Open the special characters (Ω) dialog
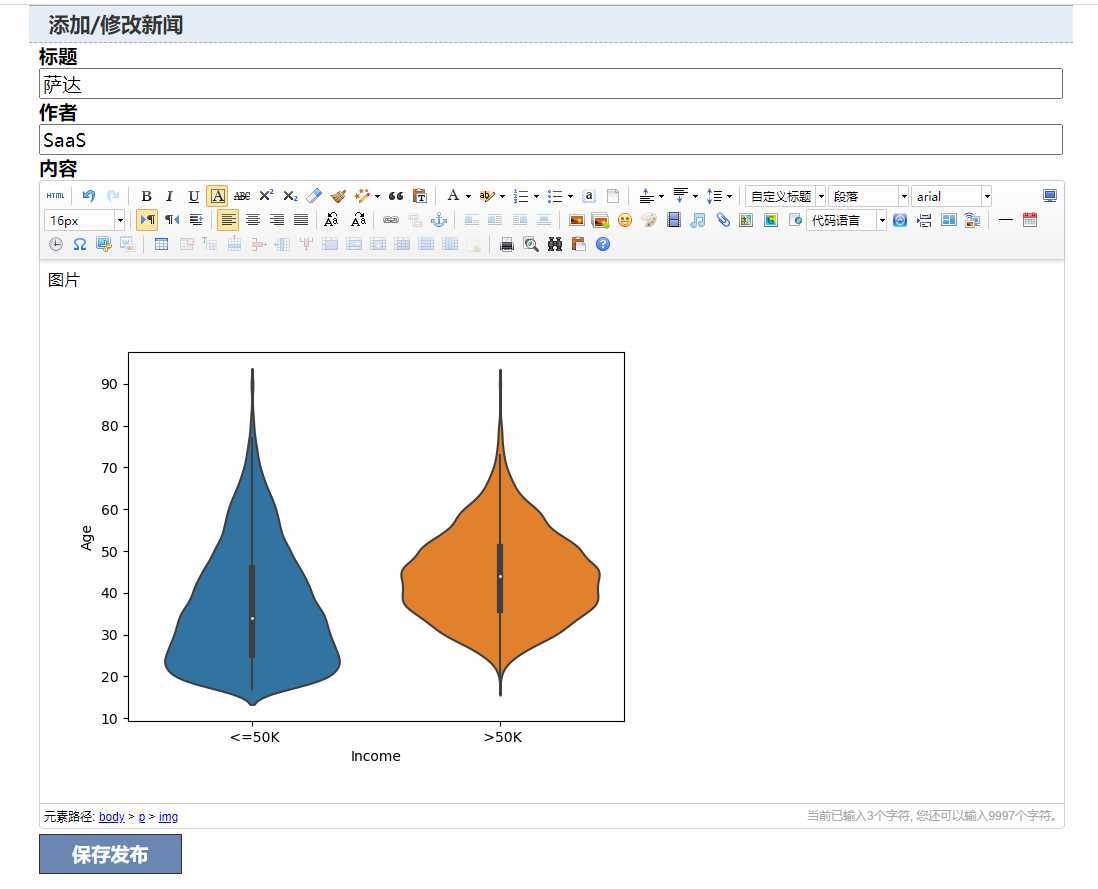Screen dimensions: 1098x889 coord(80,244)
